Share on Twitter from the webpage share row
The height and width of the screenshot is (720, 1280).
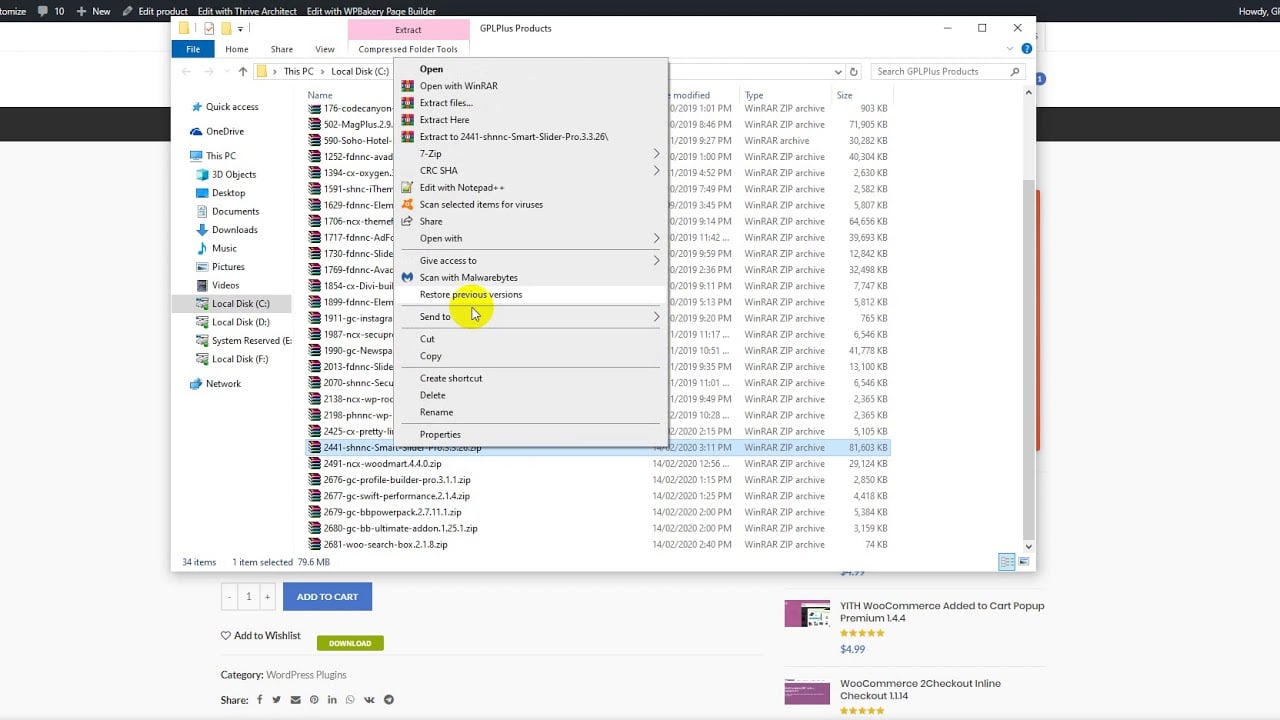277,700
